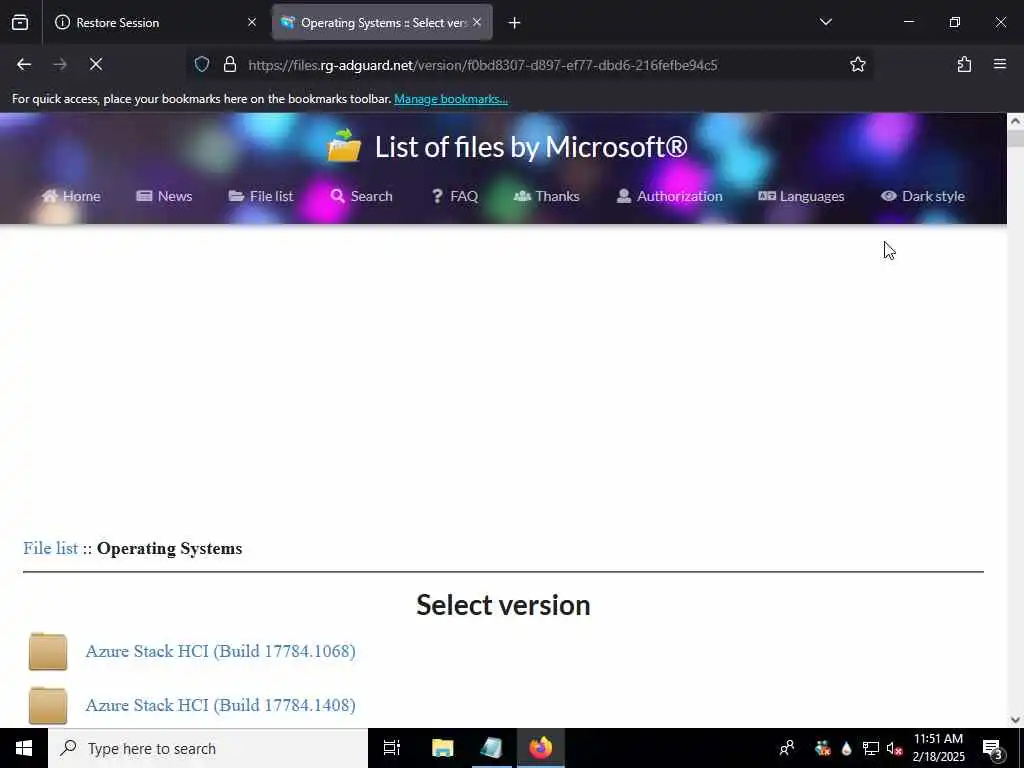Viewport: 1024px width, 768px height.
Task: Open the Search page
Action: (x=361, y=196)
